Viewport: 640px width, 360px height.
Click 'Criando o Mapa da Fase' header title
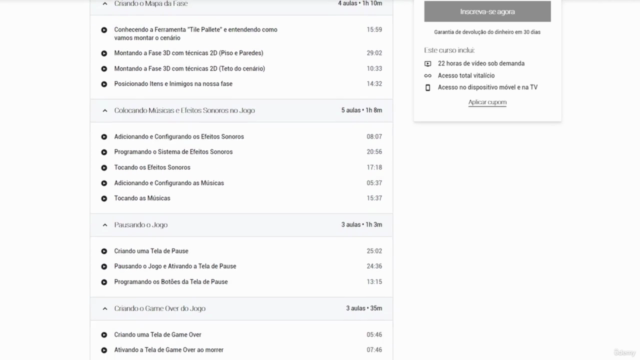(x=151, y=4)
